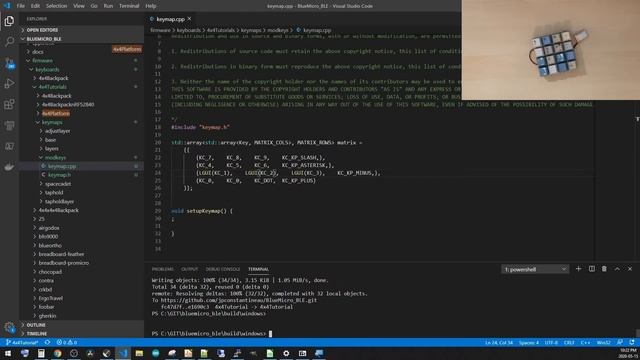Click the Spaces: 4 indentation setting
Image resolution: width=640 pixels, height=360 pixels.
coord(529,342)
